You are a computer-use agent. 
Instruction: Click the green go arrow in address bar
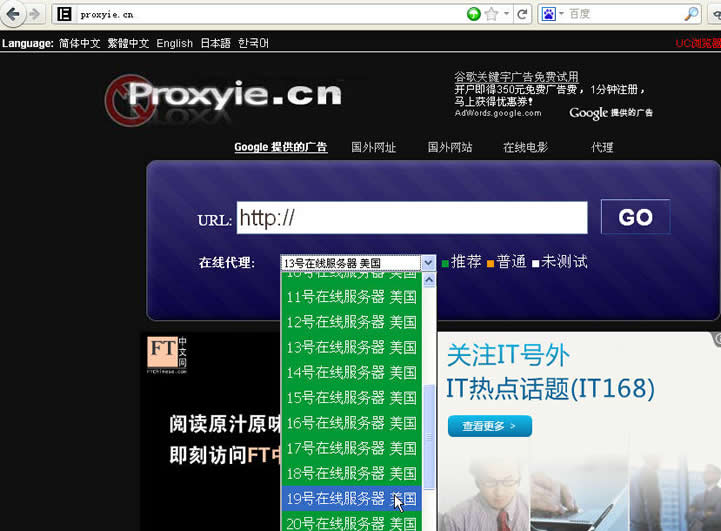point(473,14)
